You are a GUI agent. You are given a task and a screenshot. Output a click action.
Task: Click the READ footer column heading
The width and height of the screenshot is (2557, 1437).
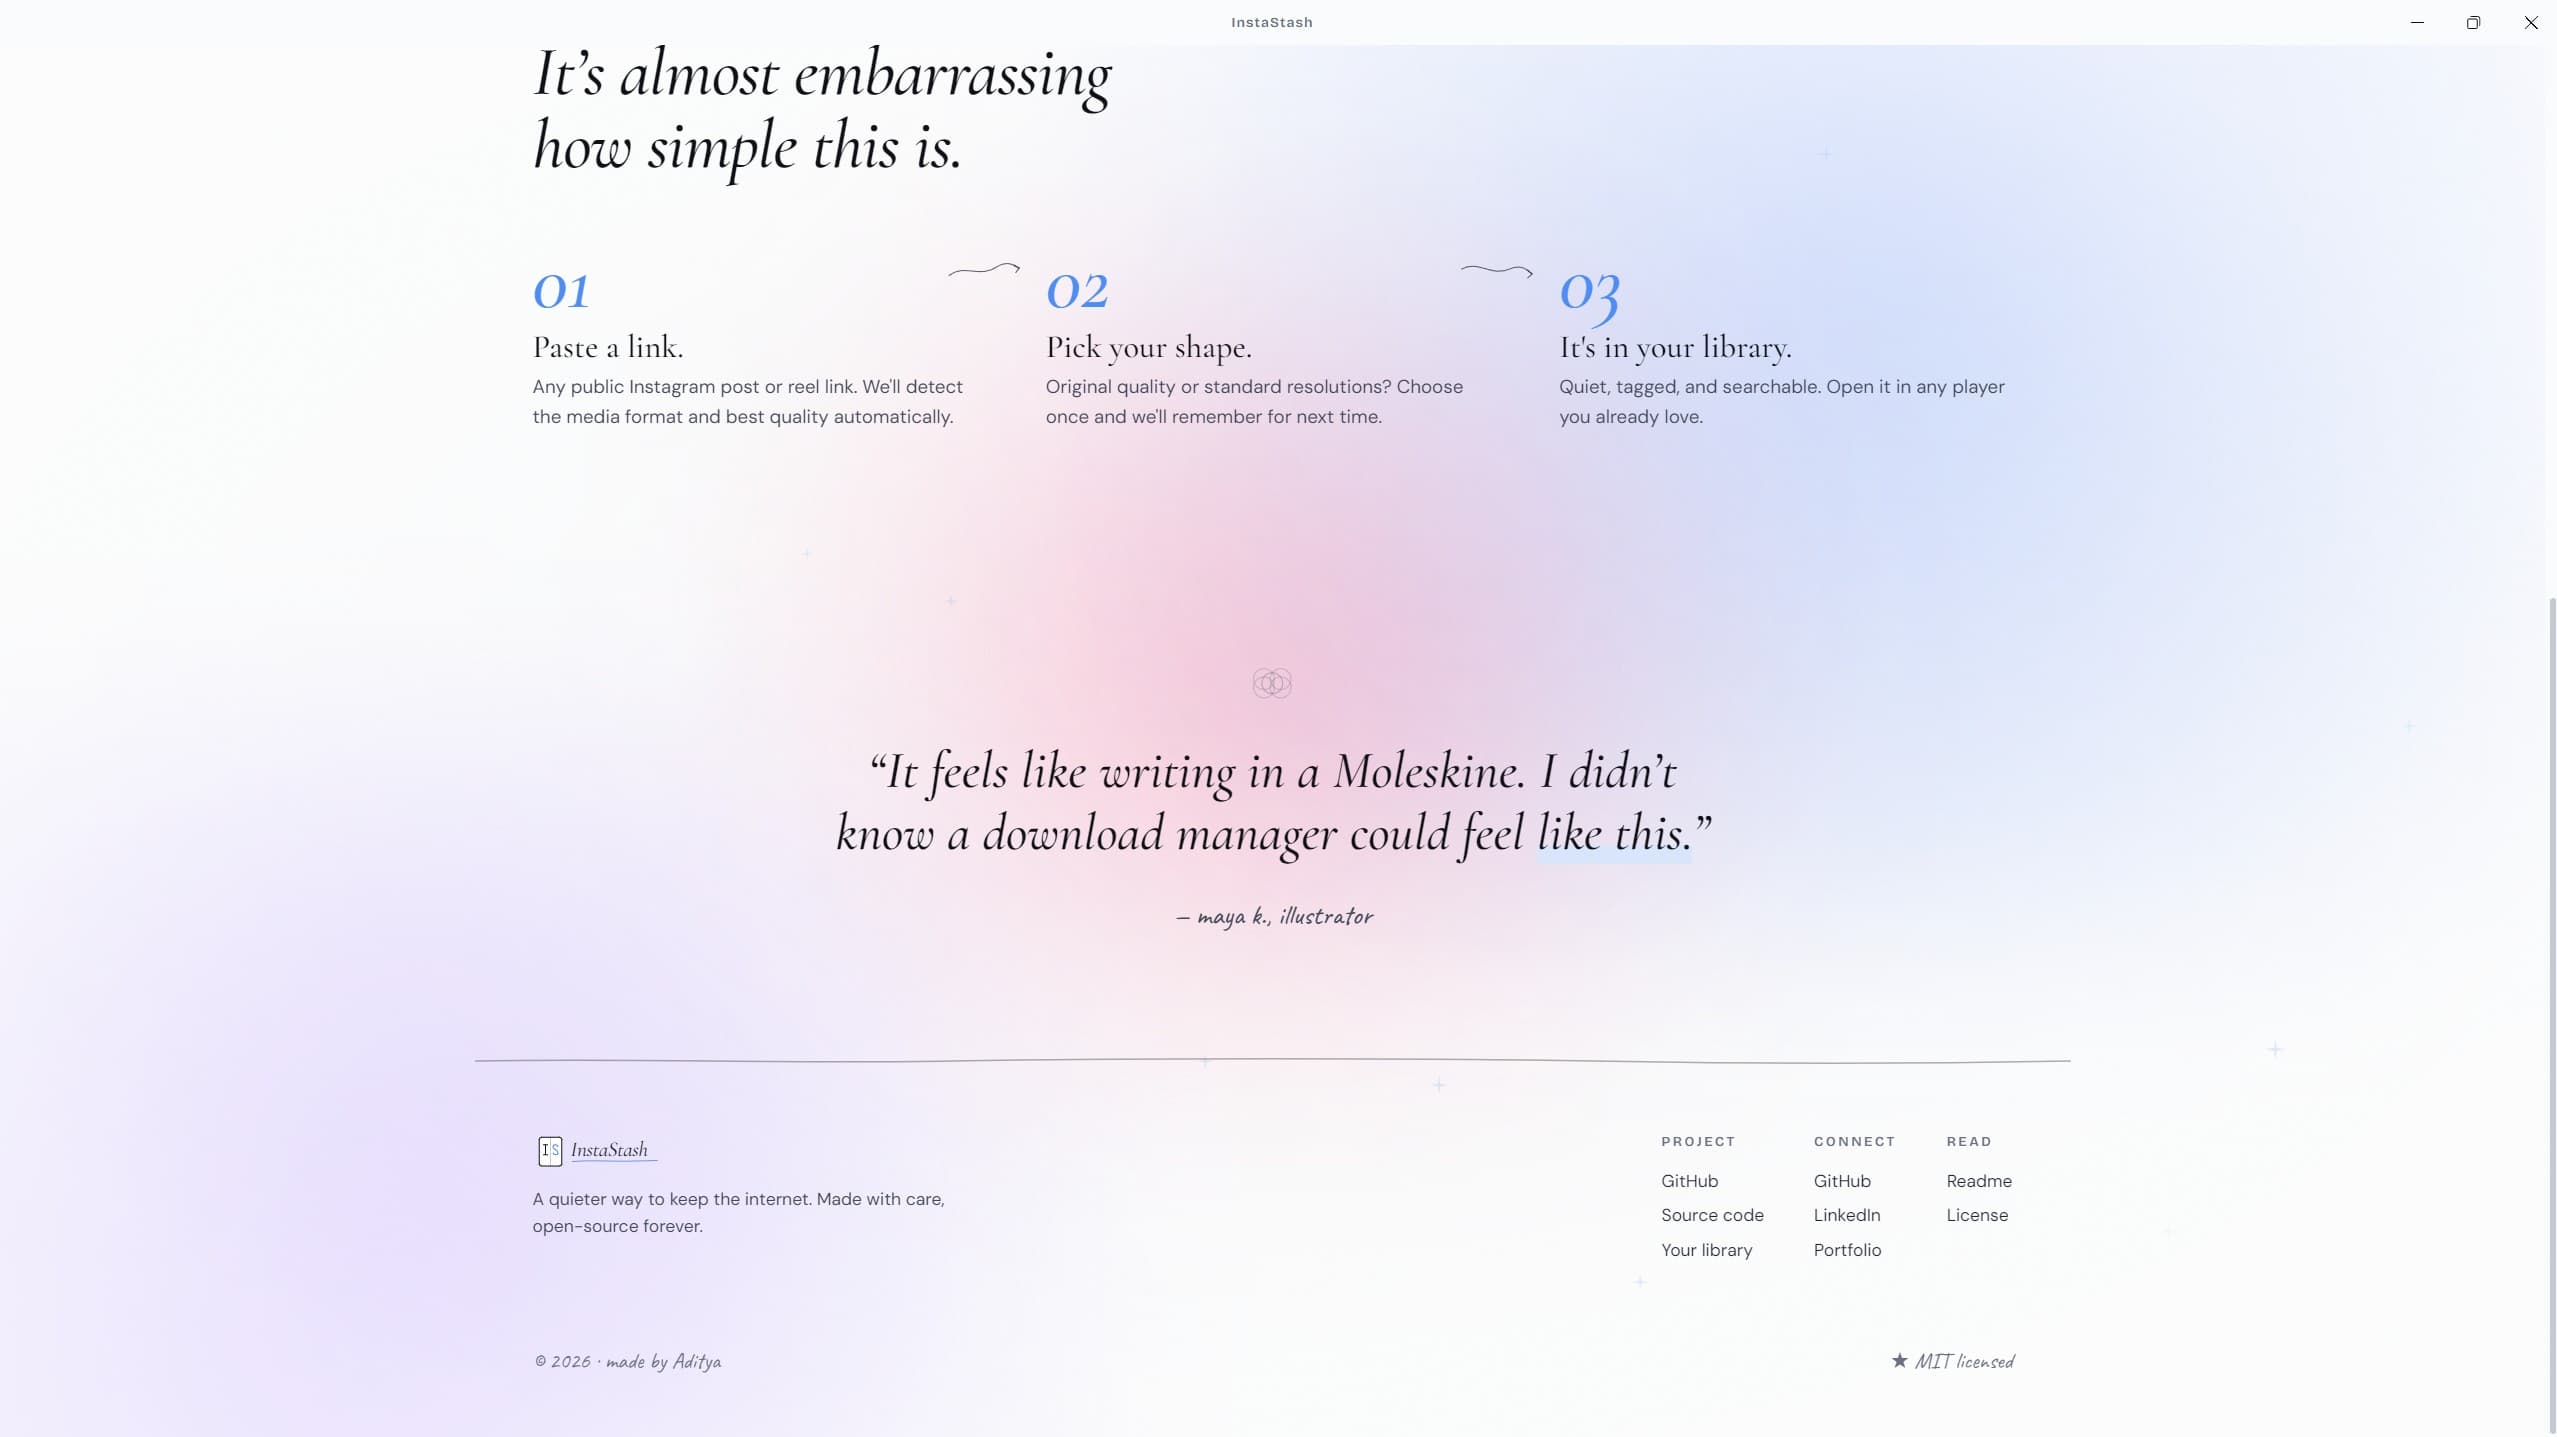(x=1969, y=1141)
